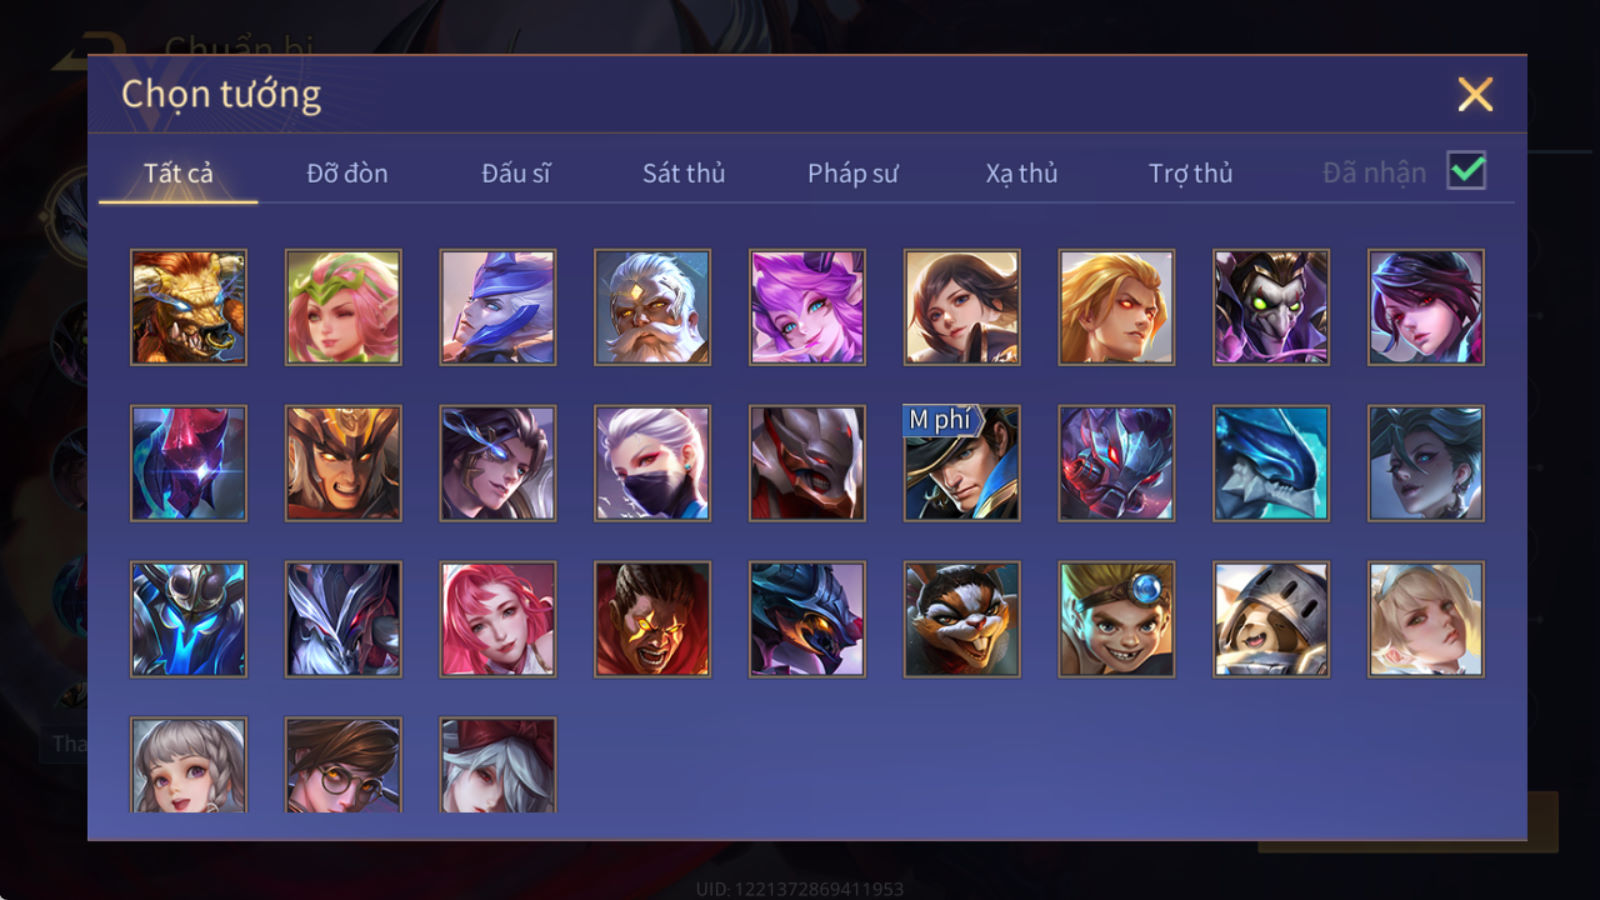Switch to the 'Trợ thủ' tab

pyautogui.click(x=1190, y=173)
